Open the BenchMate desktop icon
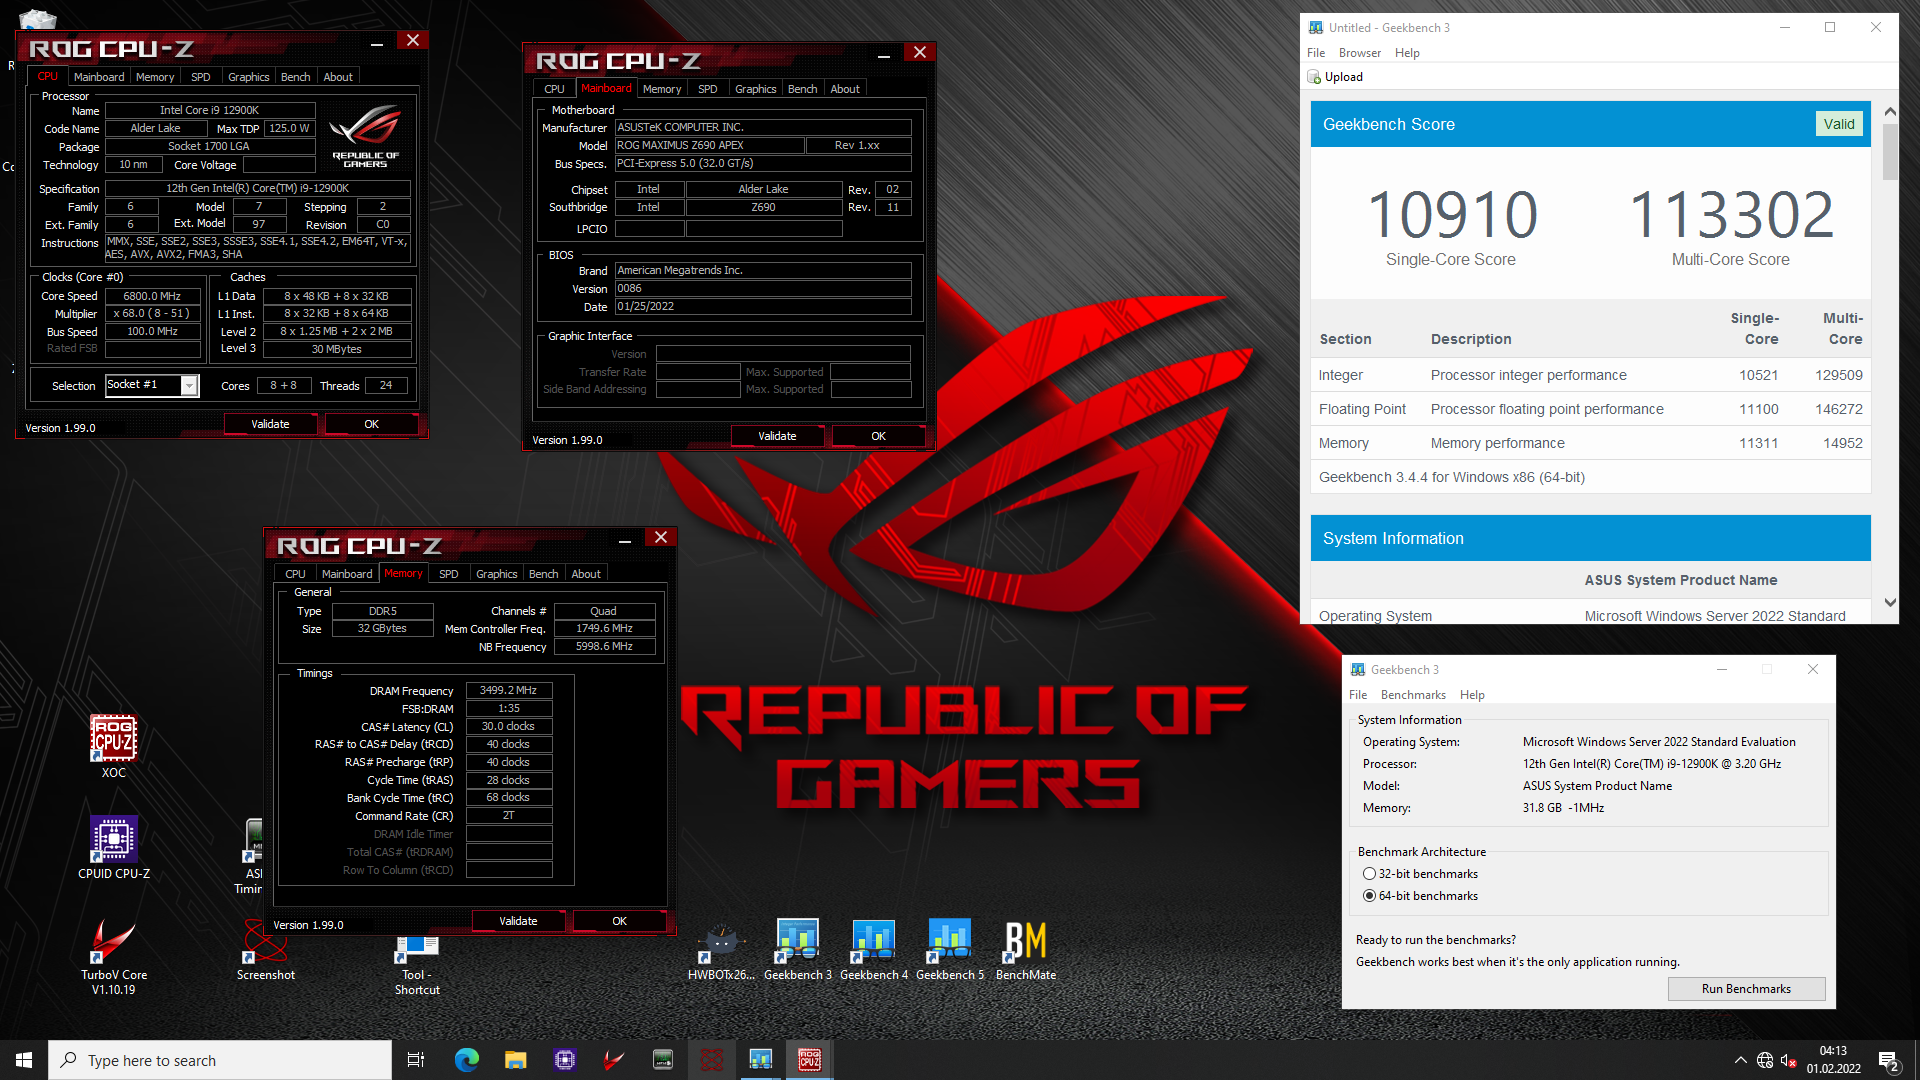Viewport: 1920px width, 1080px height. coord(1025,950)
